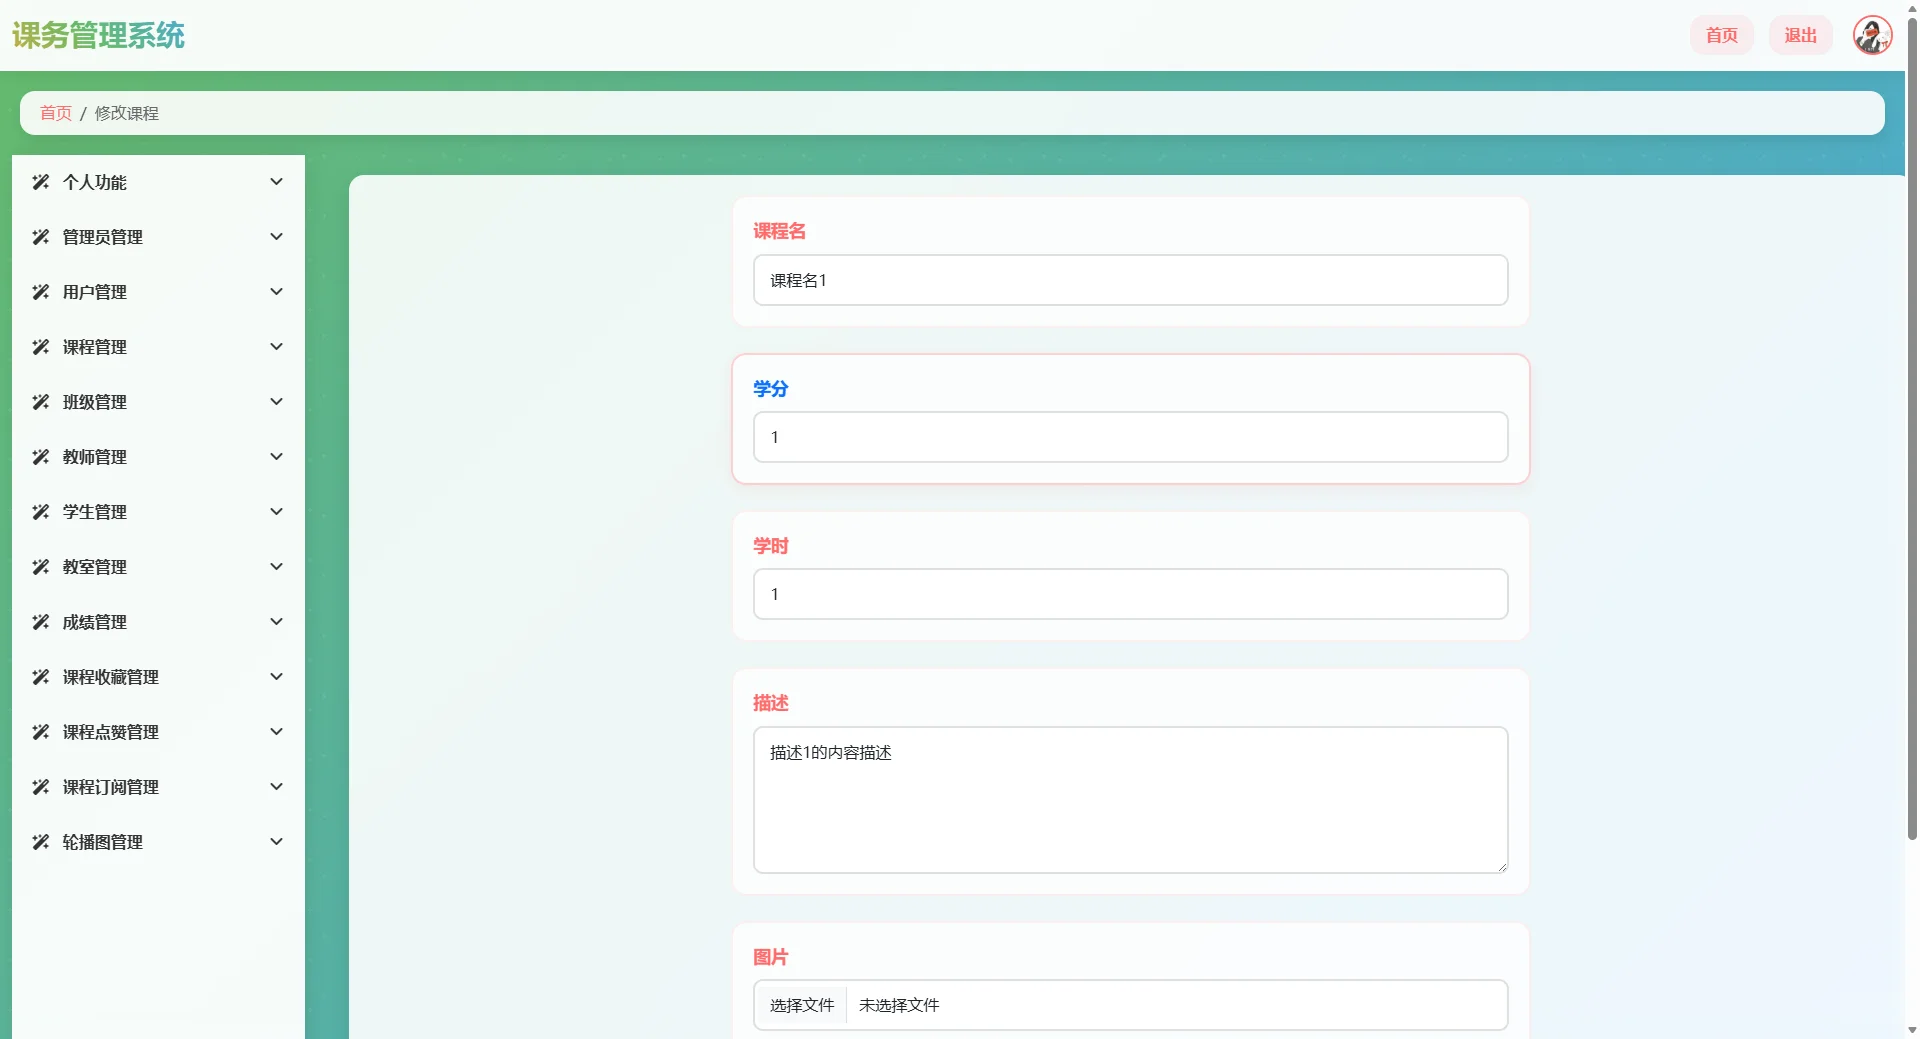This screenshot has height=1039, width=1920.
Task: Click the wand icon beside 课程管理
Action: click(40, 347)
